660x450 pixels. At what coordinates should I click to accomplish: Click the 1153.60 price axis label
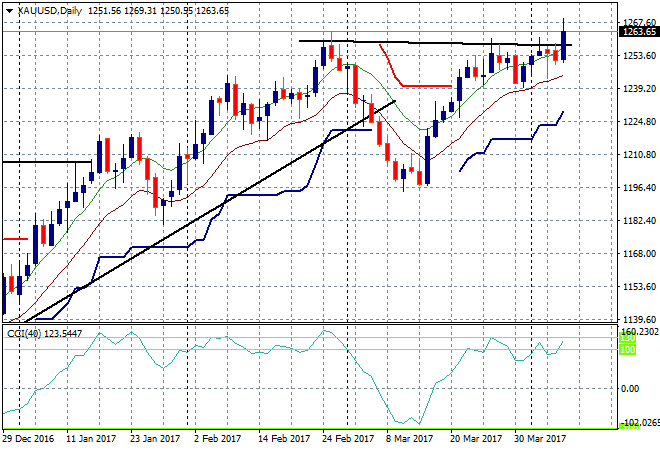[639, 286]
